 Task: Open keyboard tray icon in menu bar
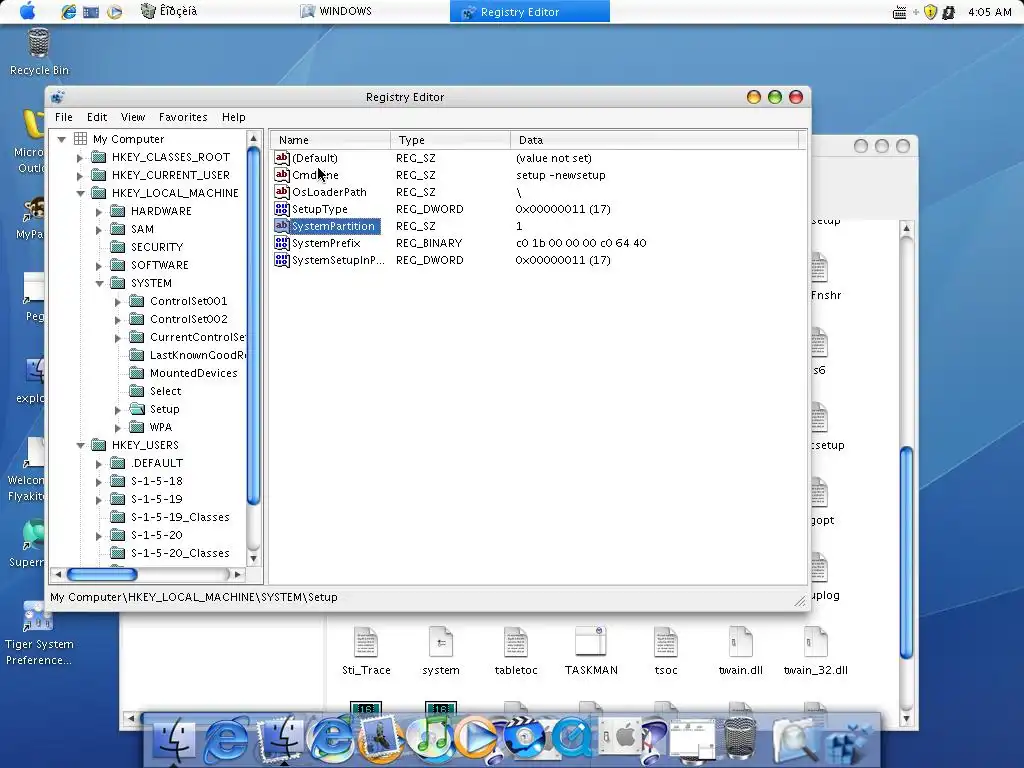click(x=899, y=12)
